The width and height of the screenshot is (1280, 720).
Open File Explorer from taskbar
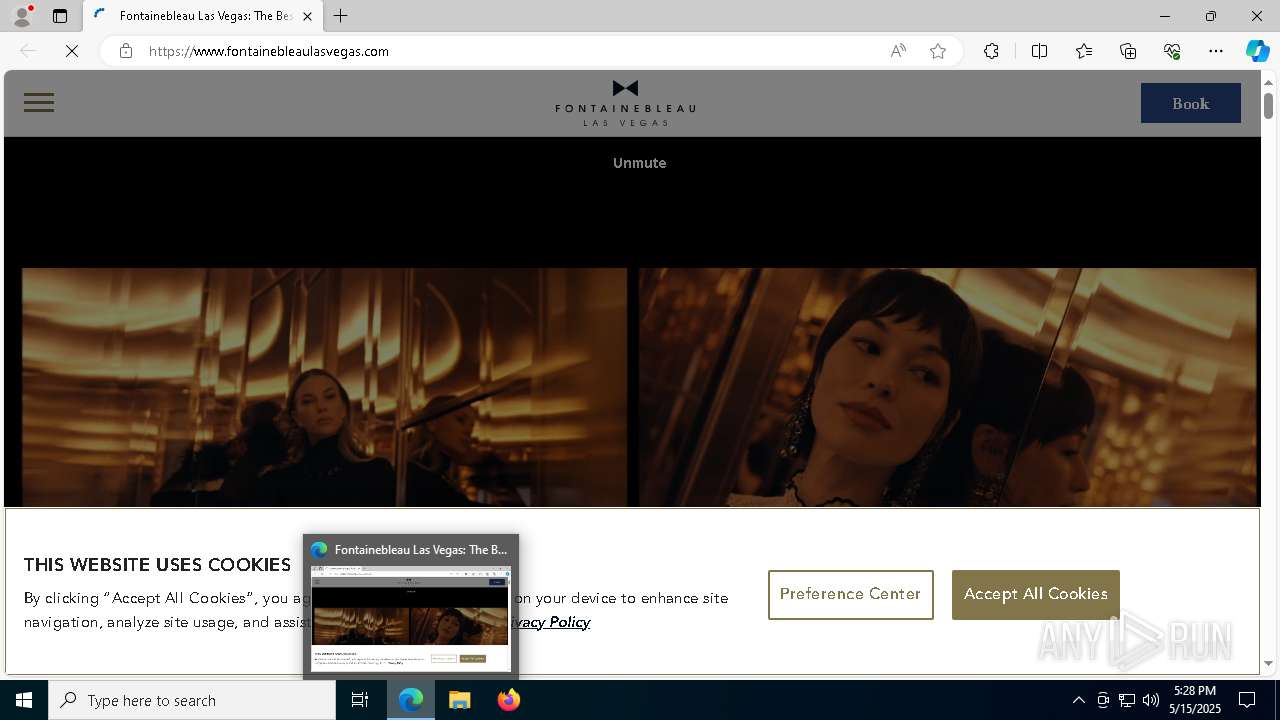[460, 700]
